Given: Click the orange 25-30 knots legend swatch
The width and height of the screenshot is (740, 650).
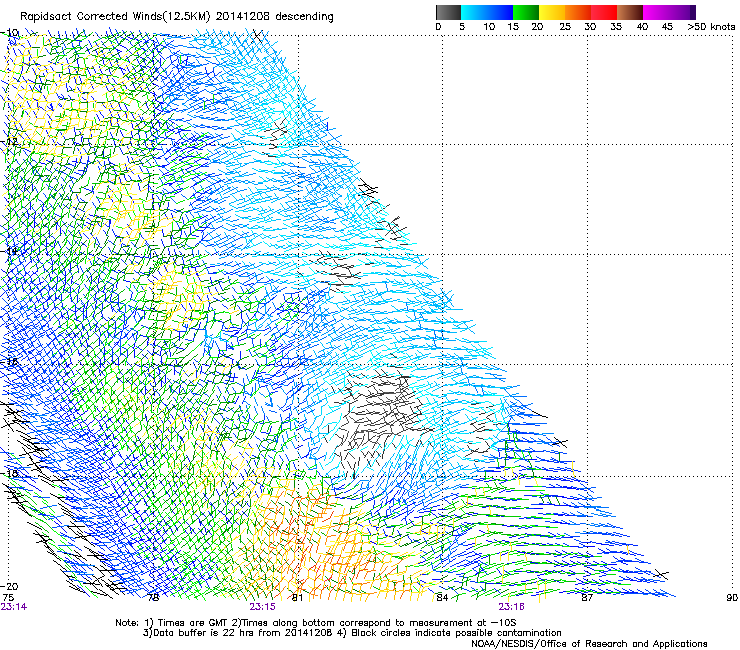Looking at the screenshot, I should tap(578, 12).
